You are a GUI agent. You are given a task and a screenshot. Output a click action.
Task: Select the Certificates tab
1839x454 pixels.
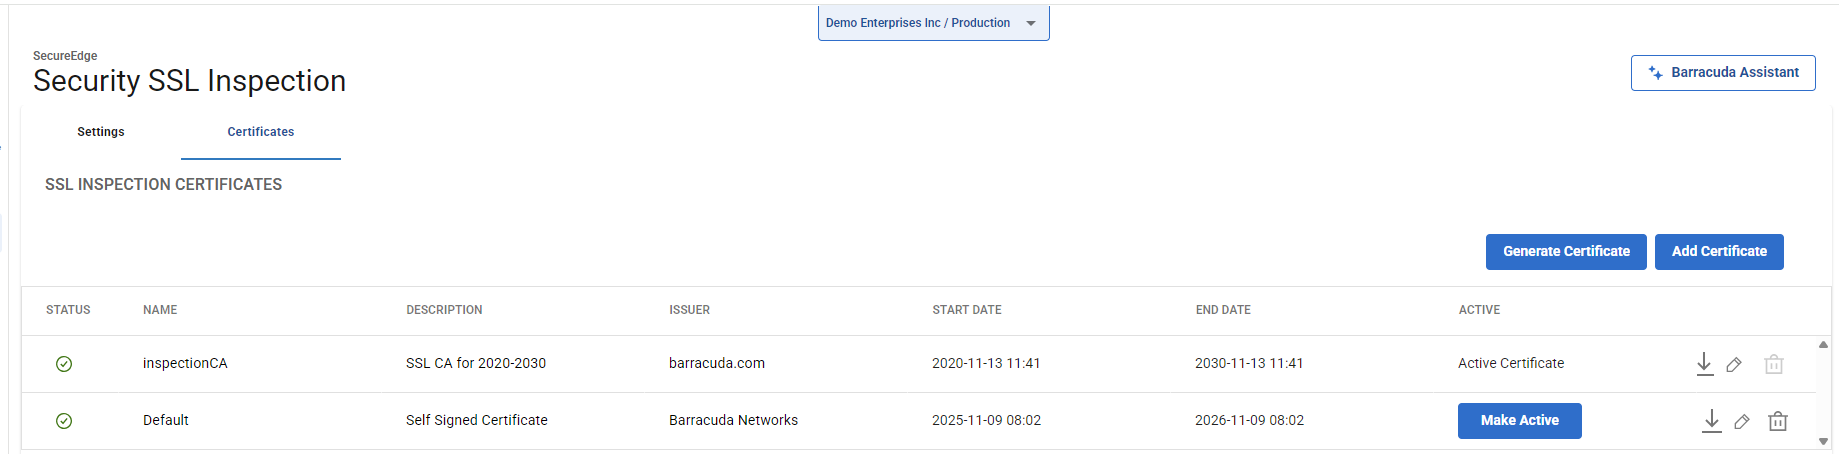tap(261, 132)
